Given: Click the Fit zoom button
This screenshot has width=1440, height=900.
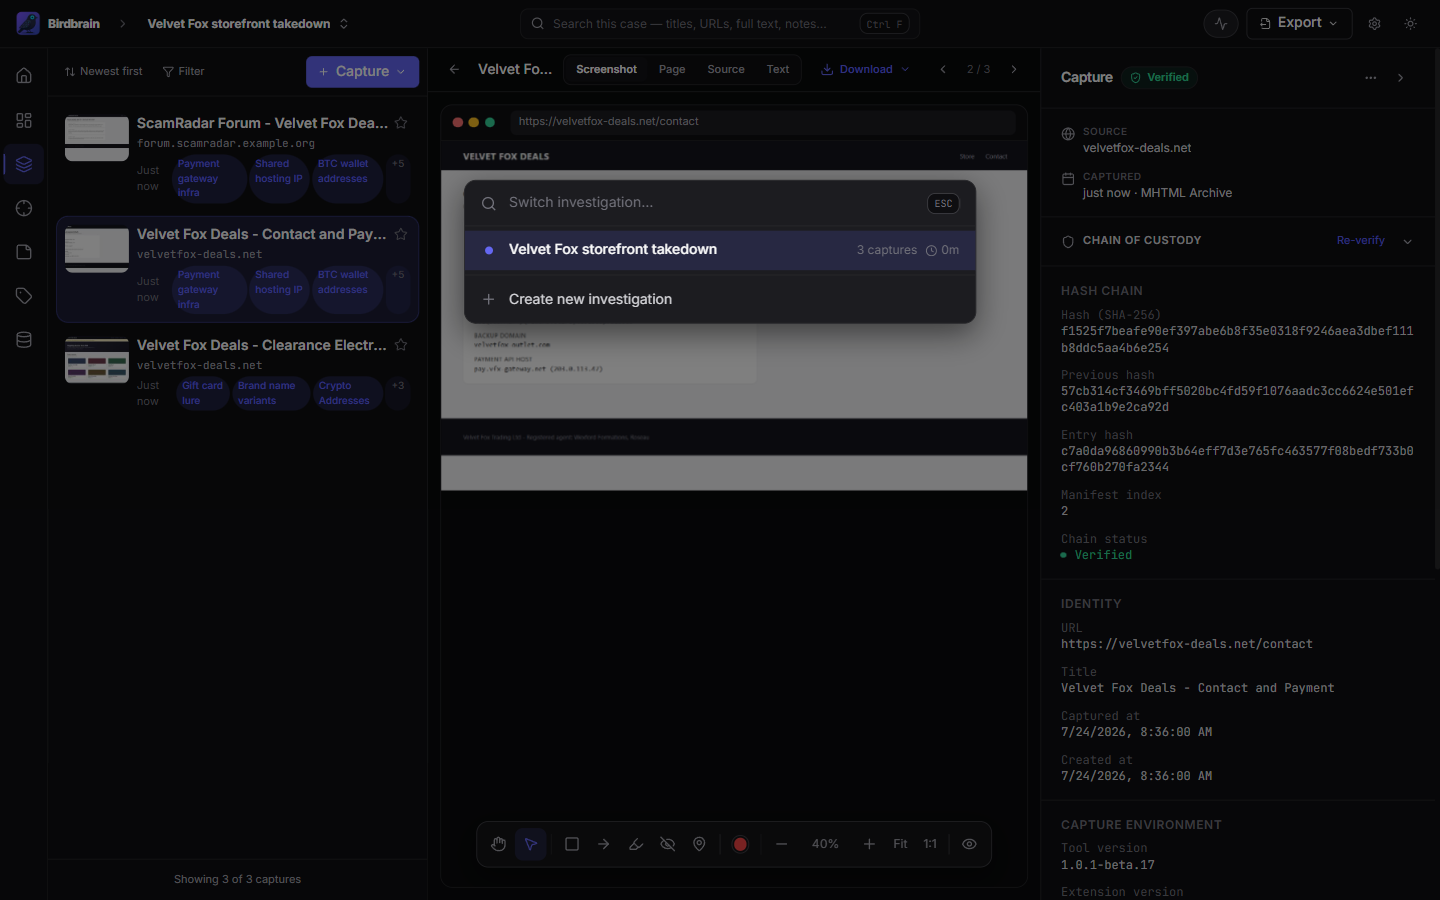Looking at the screenshot, I should pos(900,844).
